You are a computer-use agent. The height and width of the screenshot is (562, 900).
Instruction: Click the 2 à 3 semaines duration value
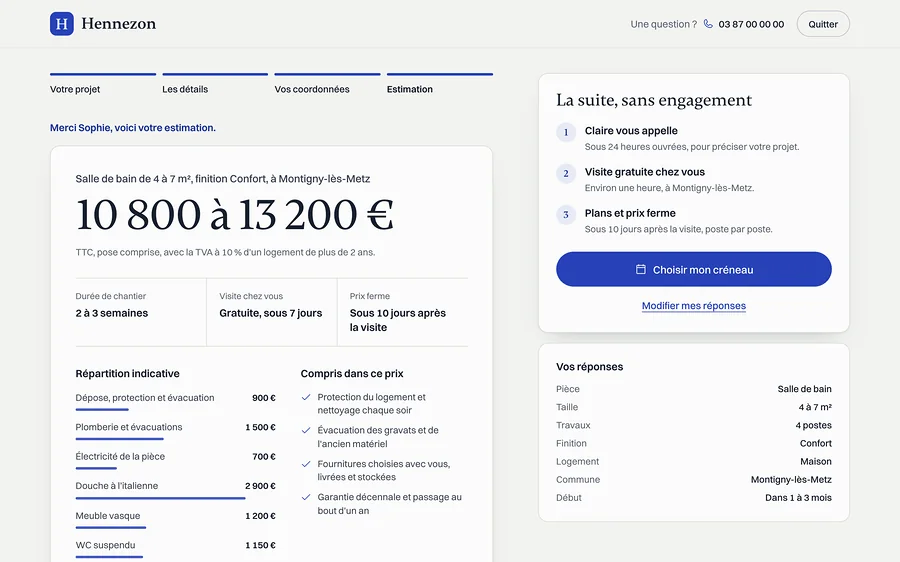coord(112,313)
